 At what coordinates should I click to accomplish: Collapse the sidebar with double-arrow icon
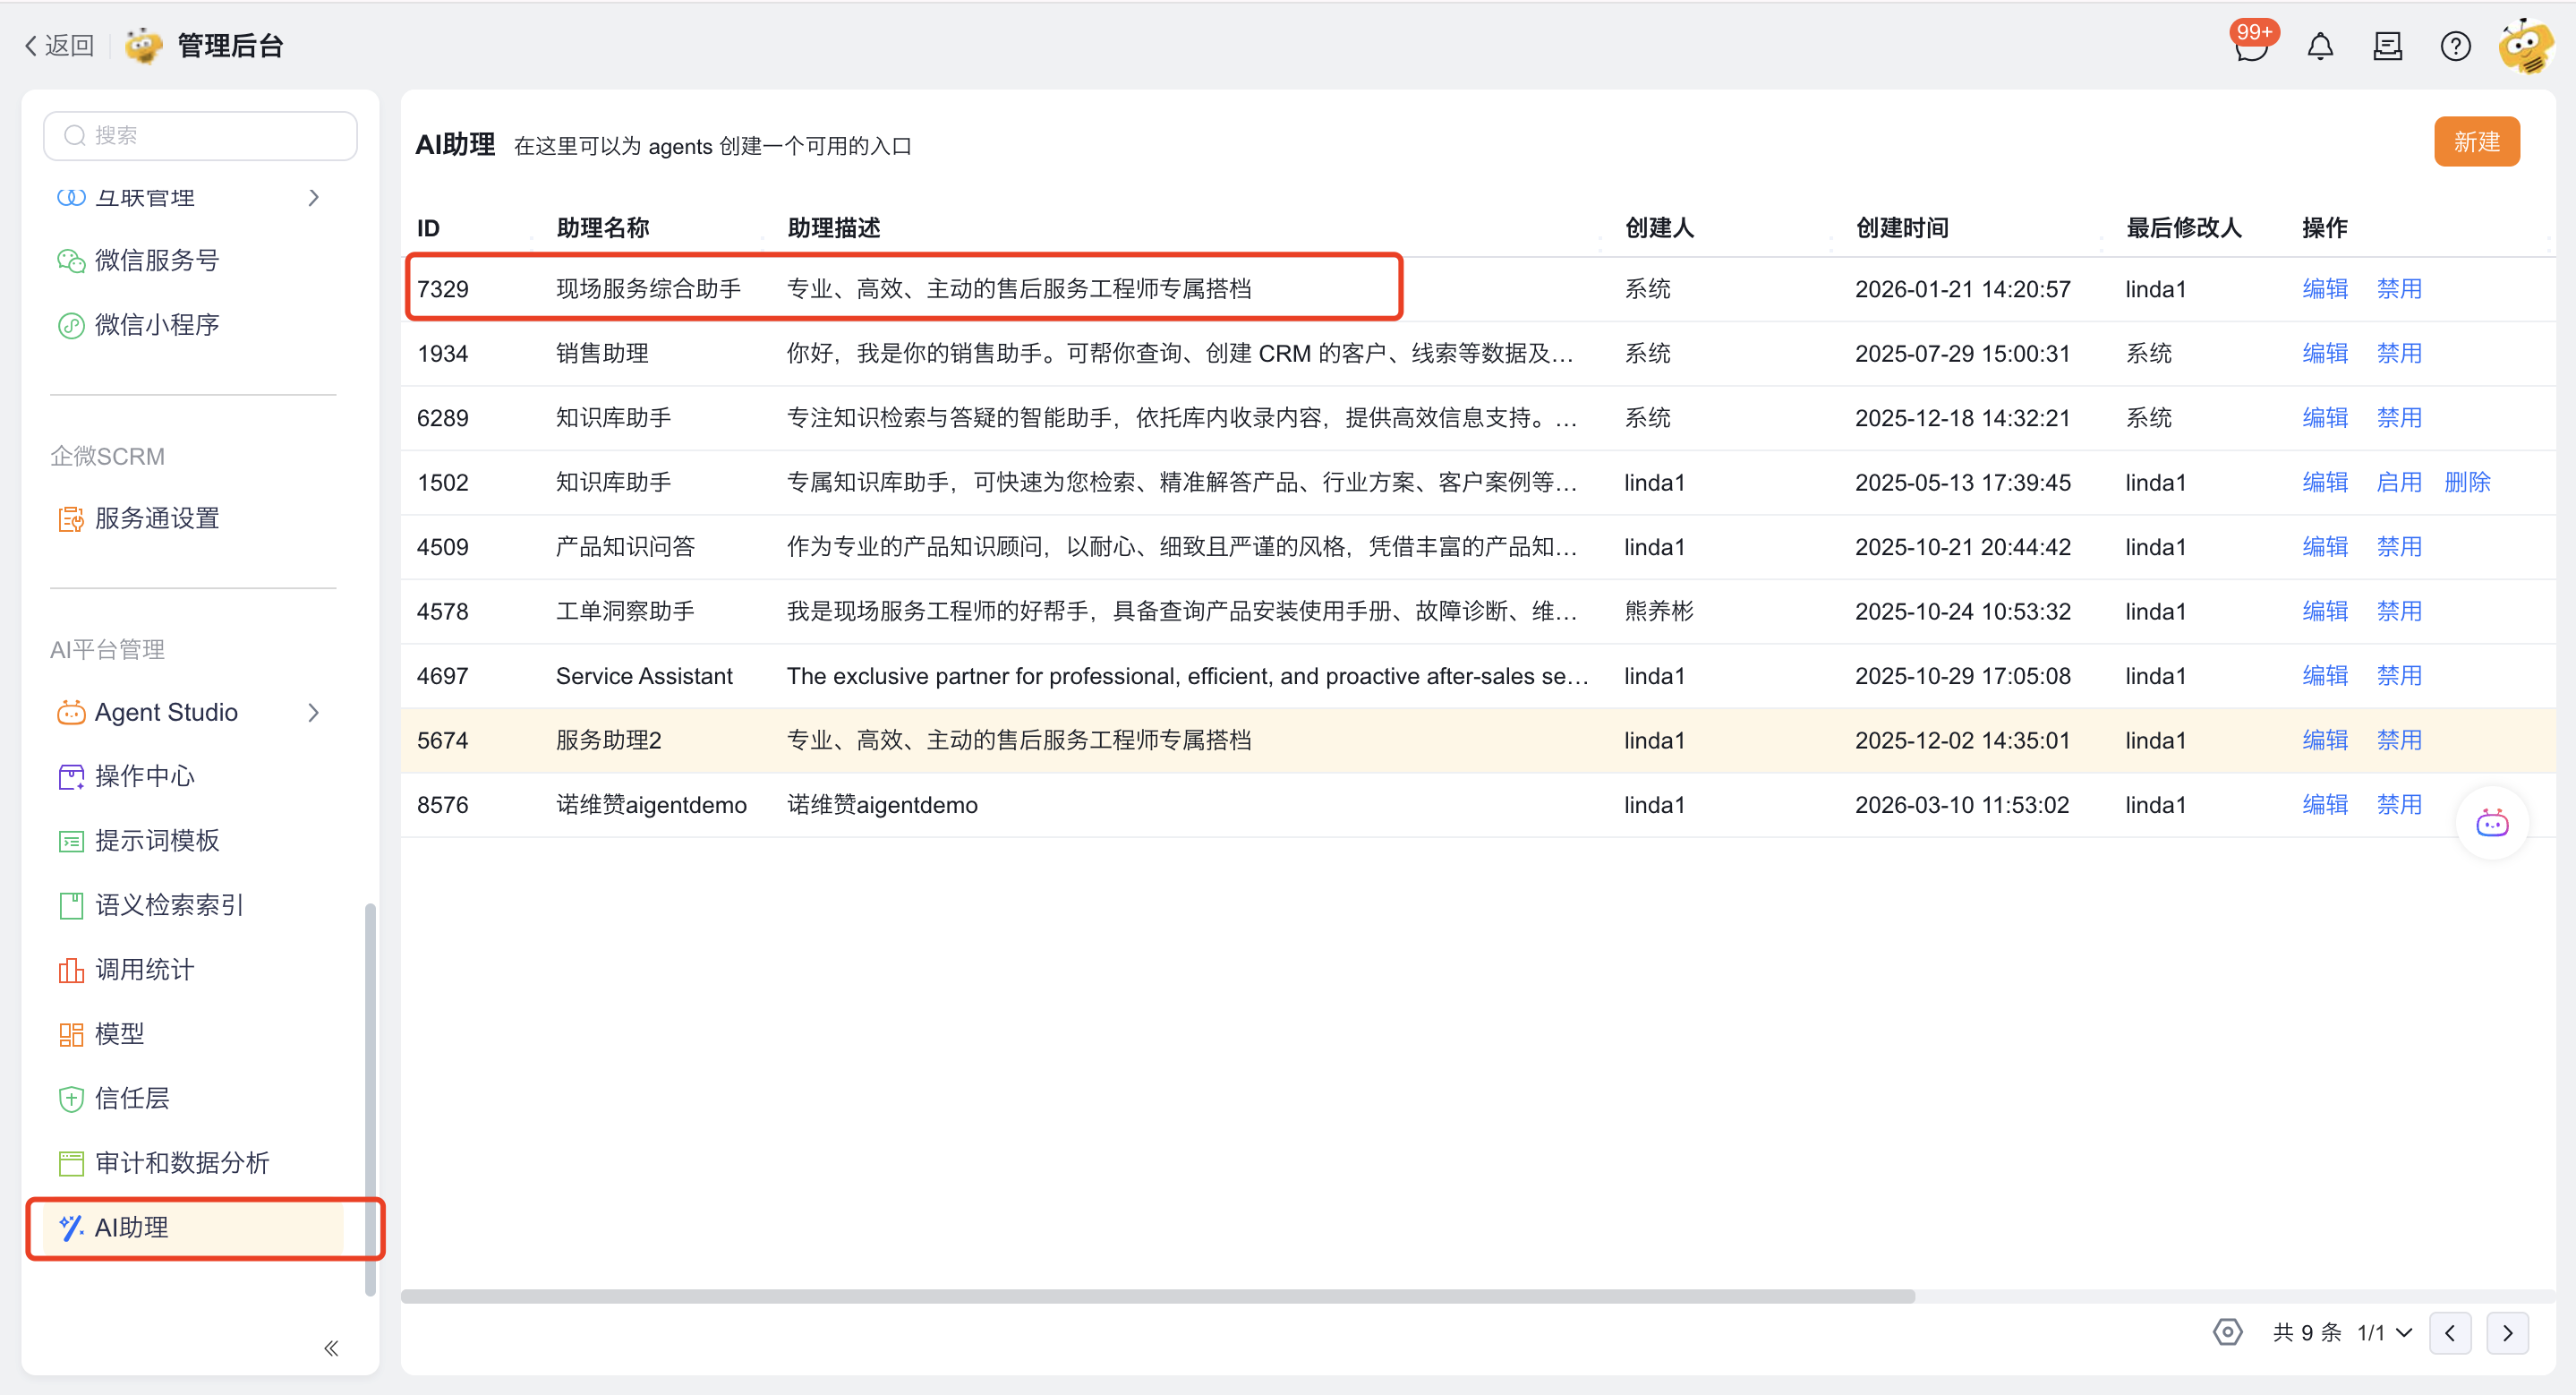coord(331,1348)
